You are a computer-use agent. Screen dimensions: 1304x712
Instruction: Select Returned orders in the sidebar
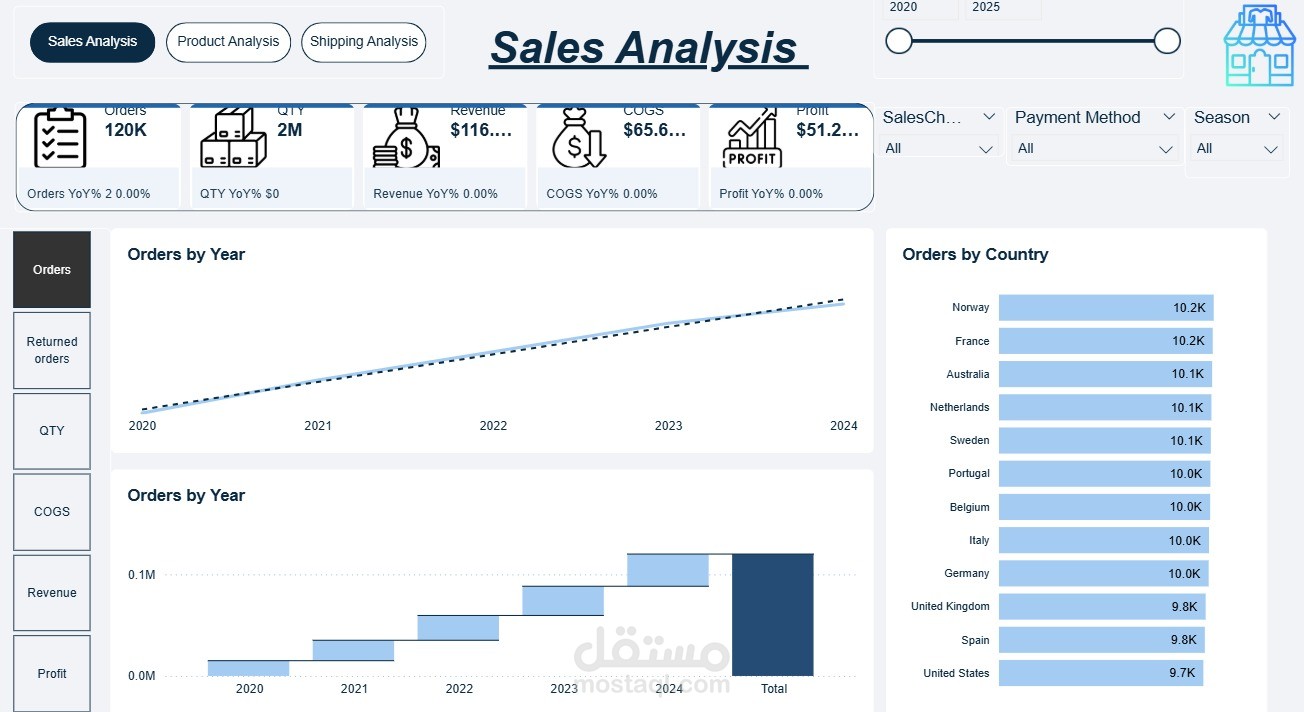(51, 350)
